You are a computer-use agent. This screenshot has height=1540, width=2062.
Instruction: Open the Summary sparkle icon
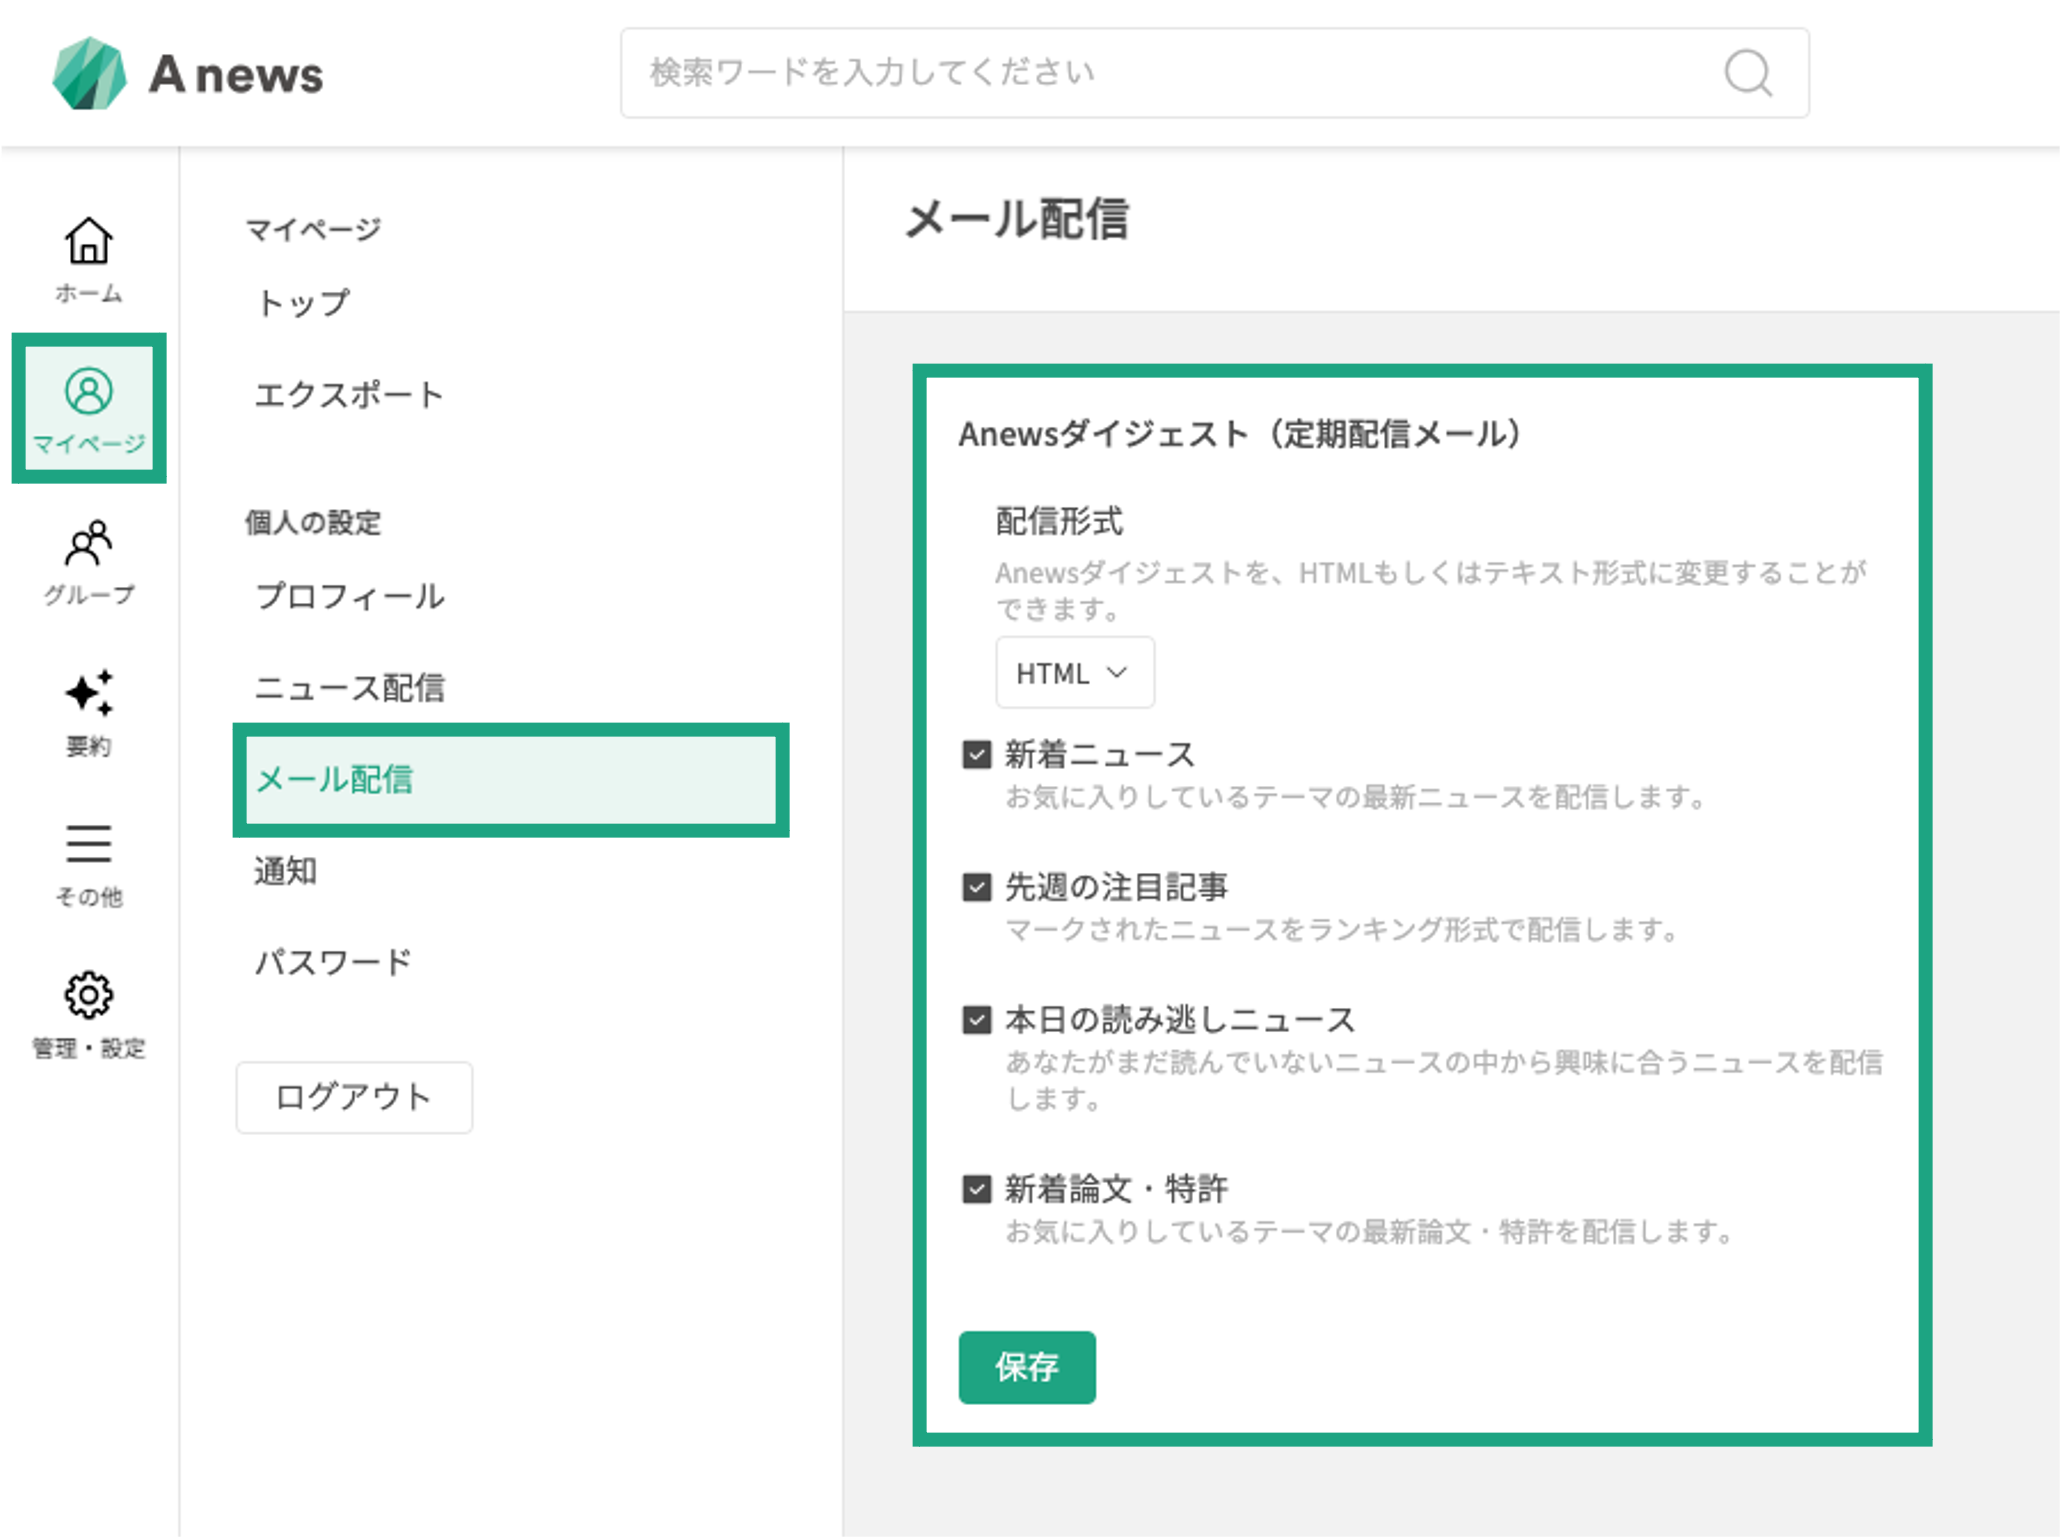[89, 693]
